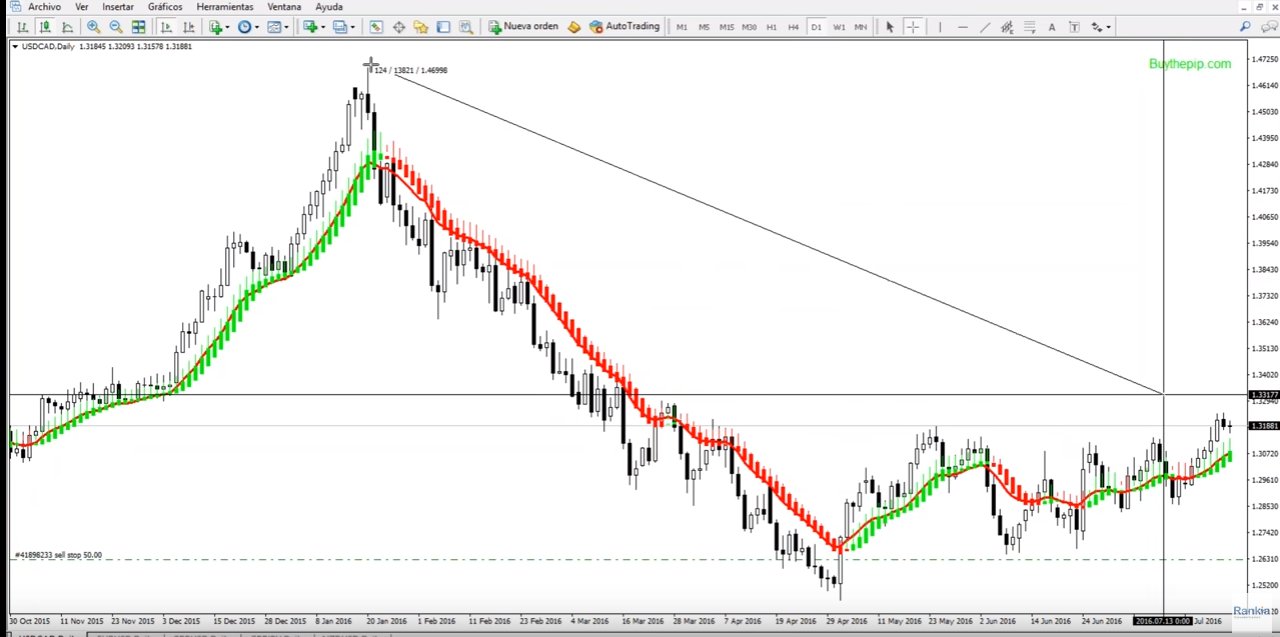Viewport: 1280px width, 637px height.
Task: Toggle the AutoTrading button
Action: pos(625,27)
